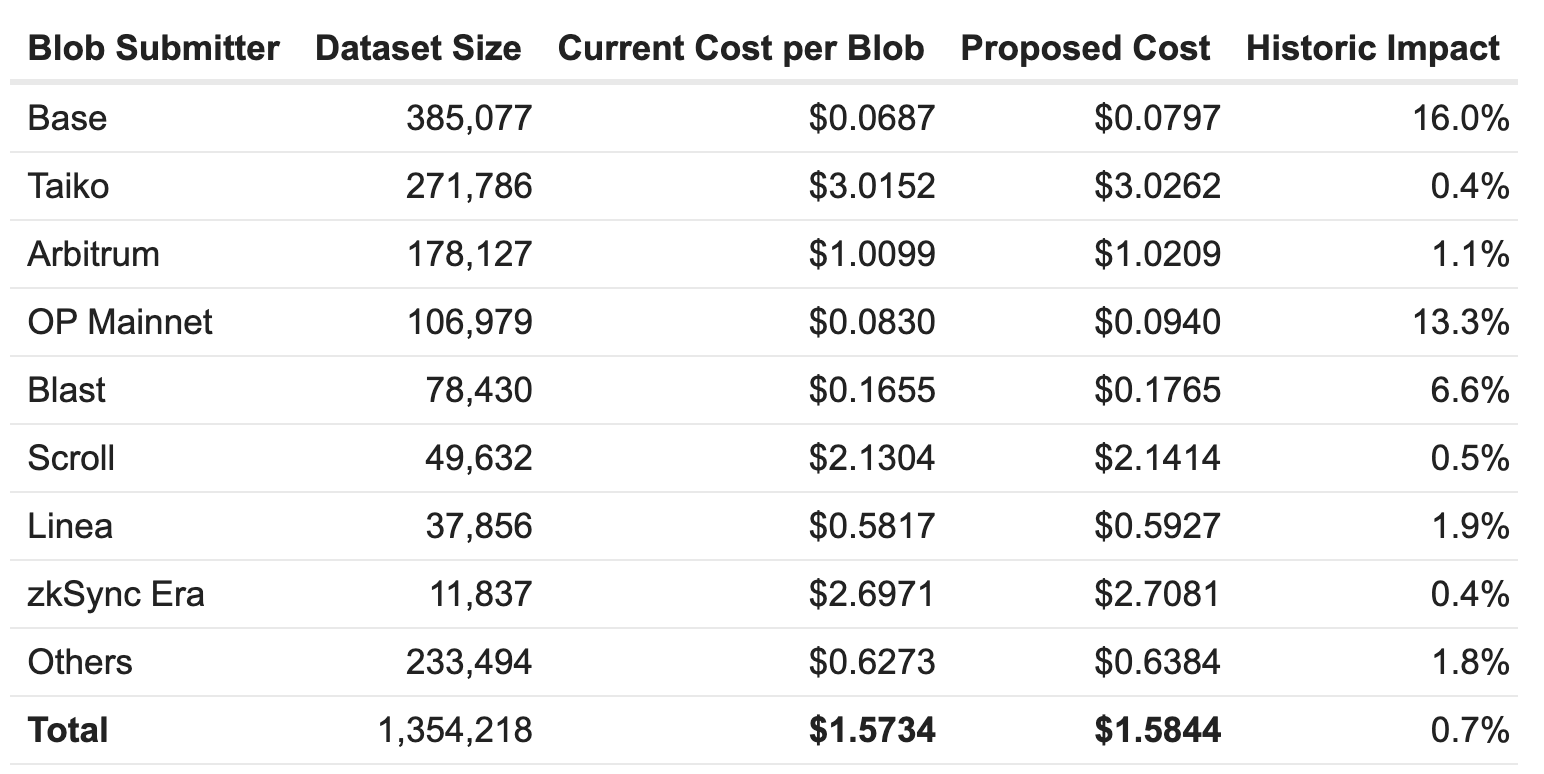Select the Linea row label
The height and width of the screenshot is (774, 1544).
[70, 526]
